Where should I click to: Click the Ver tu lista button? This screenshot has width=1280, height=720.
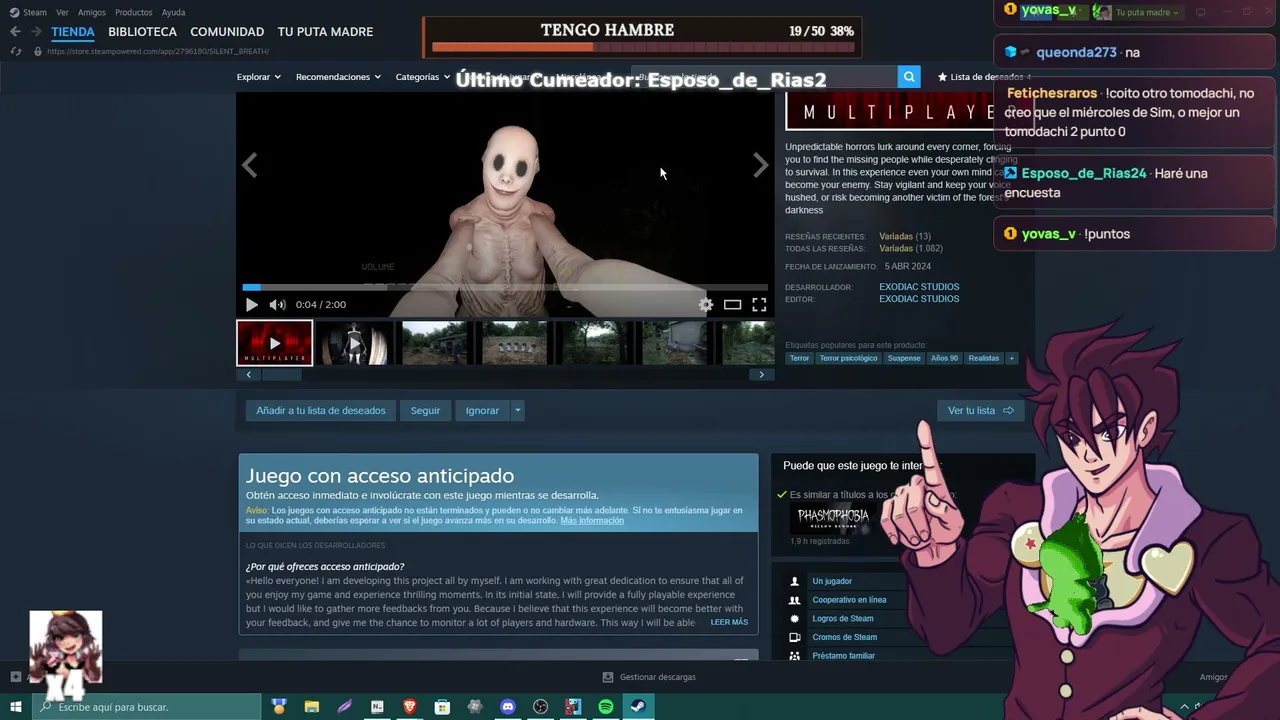coord(980,410)
